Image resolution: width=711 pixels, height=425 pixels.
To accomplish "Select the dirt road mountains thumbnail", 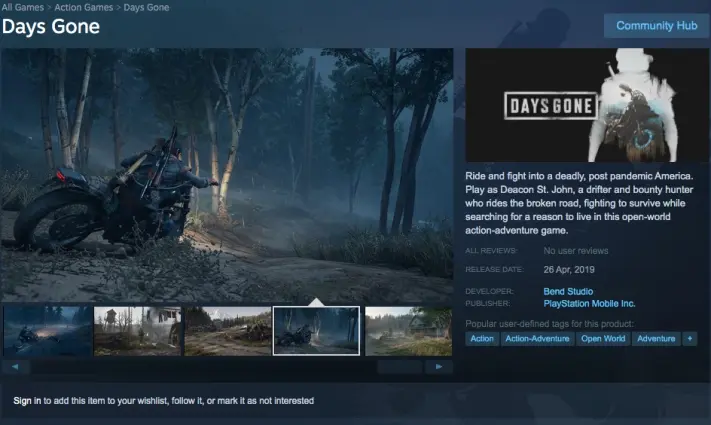I will pos(227,331).
